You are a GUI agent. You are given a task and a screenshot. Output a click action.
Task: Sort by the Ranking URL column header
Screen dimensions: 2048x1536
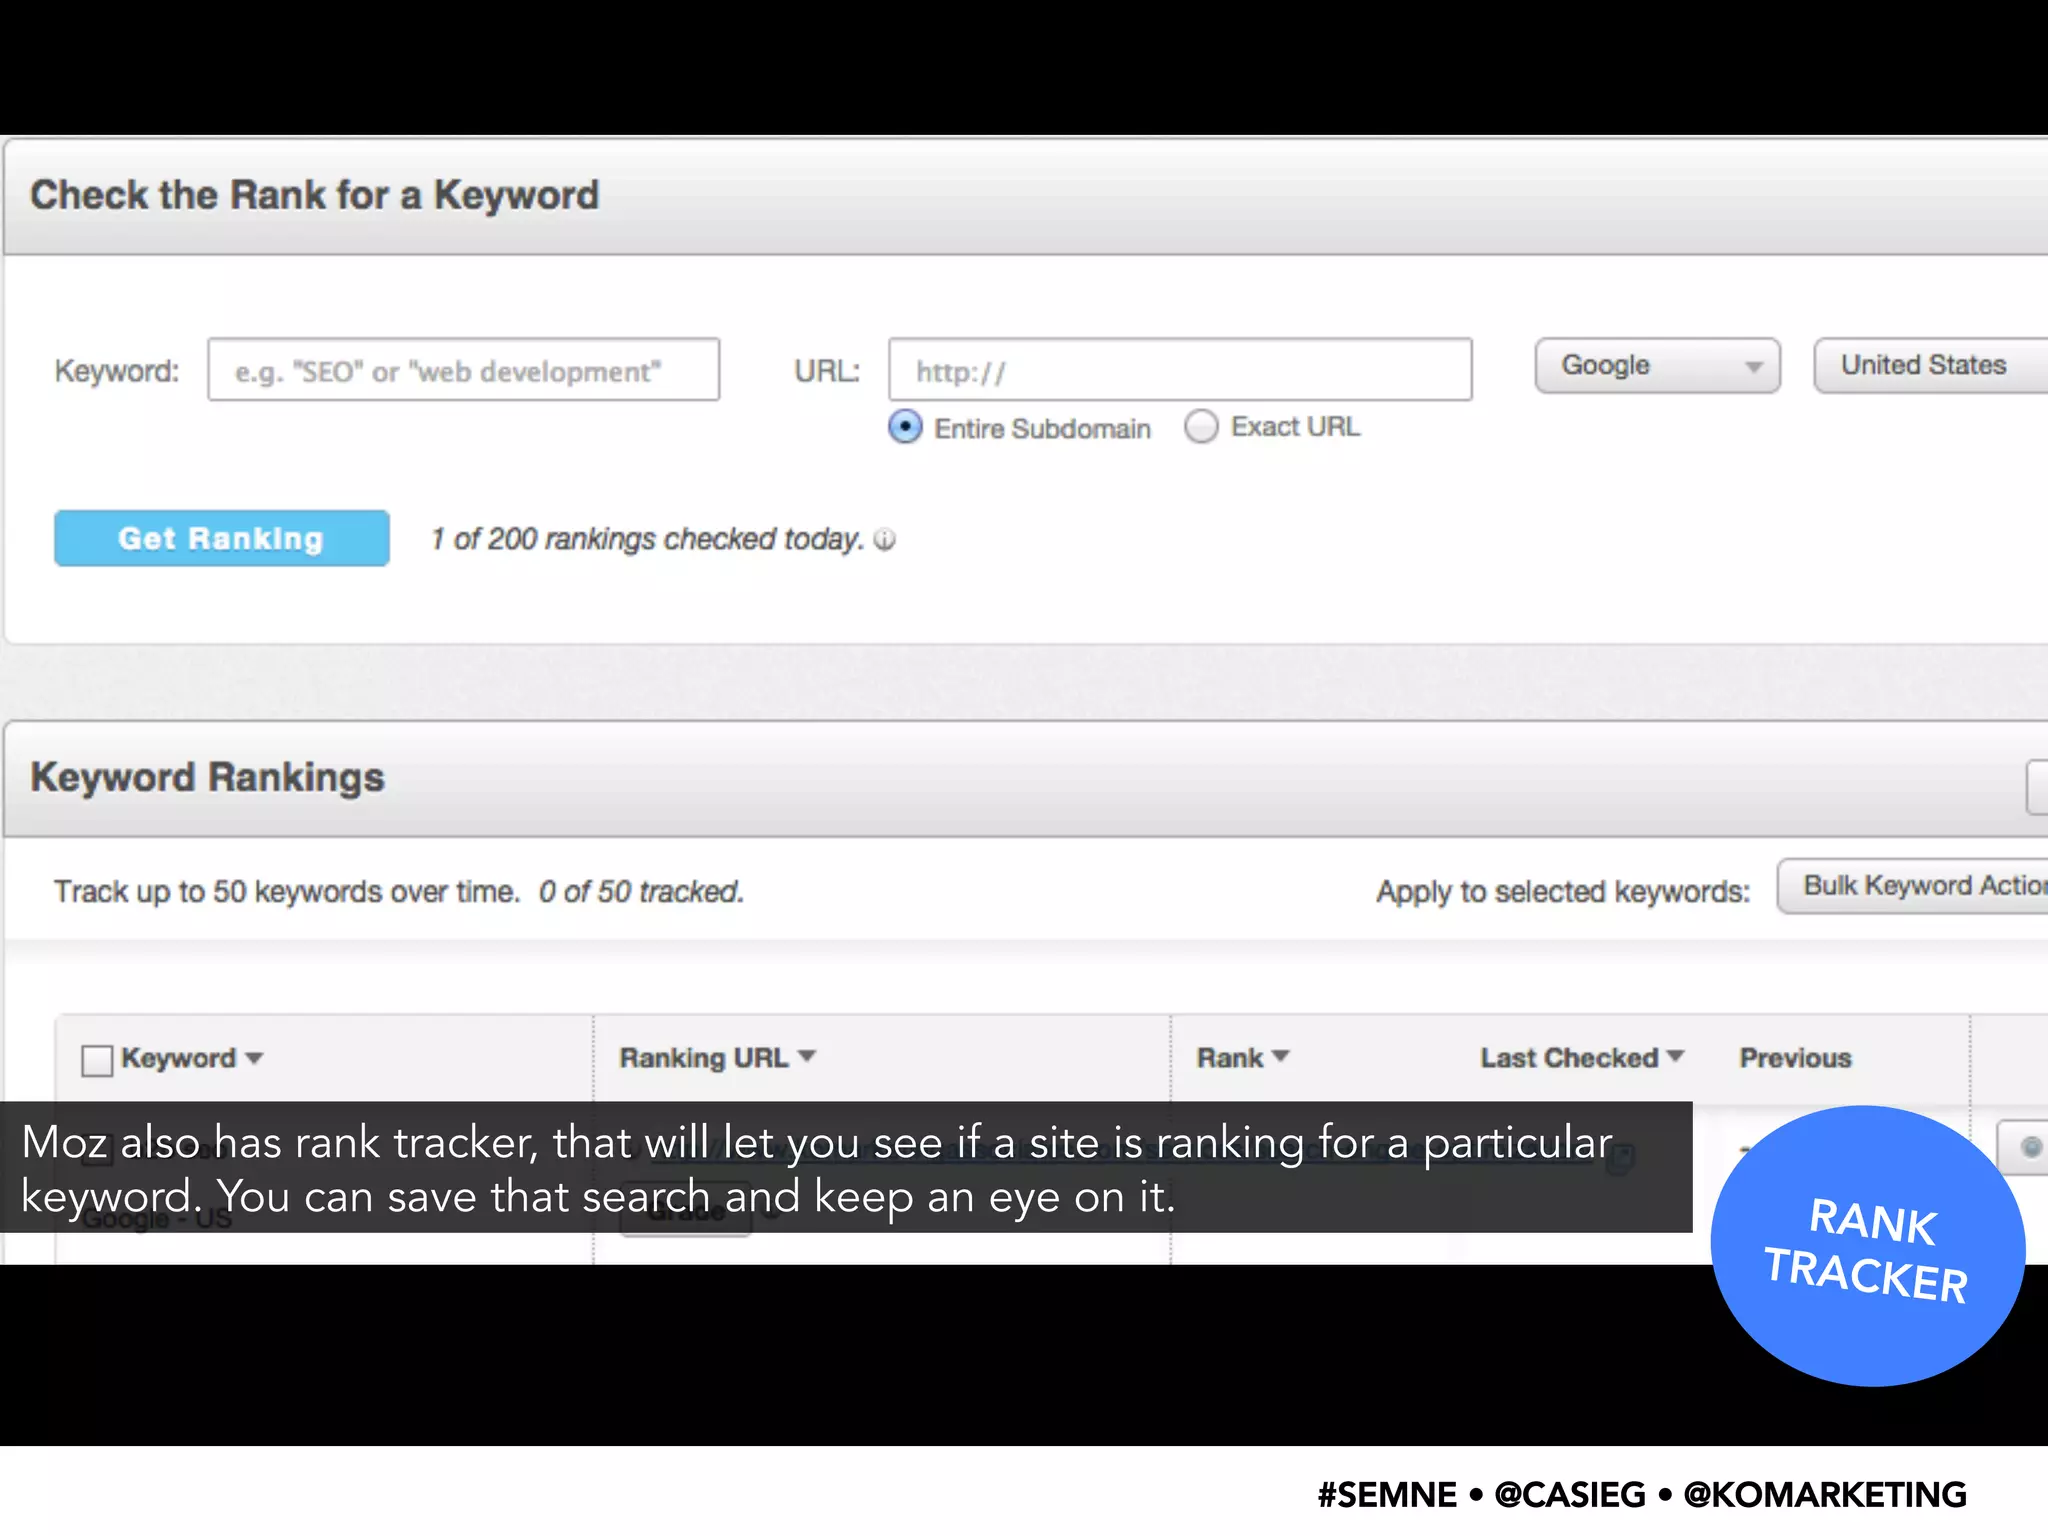pyautogui.click(x=717, y=1058)
